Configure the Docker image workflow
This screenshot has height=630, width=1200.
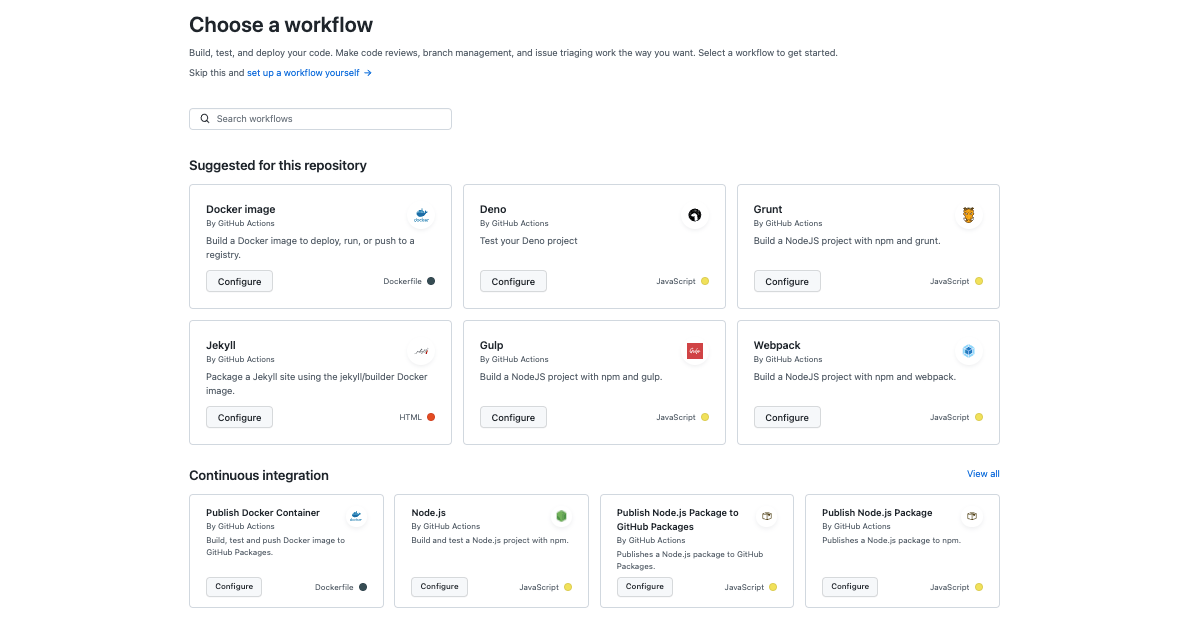click(239, 281)
